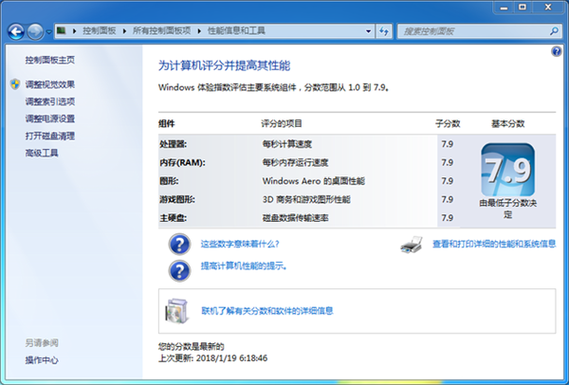Screen dimensions: 569x385
Task: Click the printer icon
Action: (x=412, y=244)
